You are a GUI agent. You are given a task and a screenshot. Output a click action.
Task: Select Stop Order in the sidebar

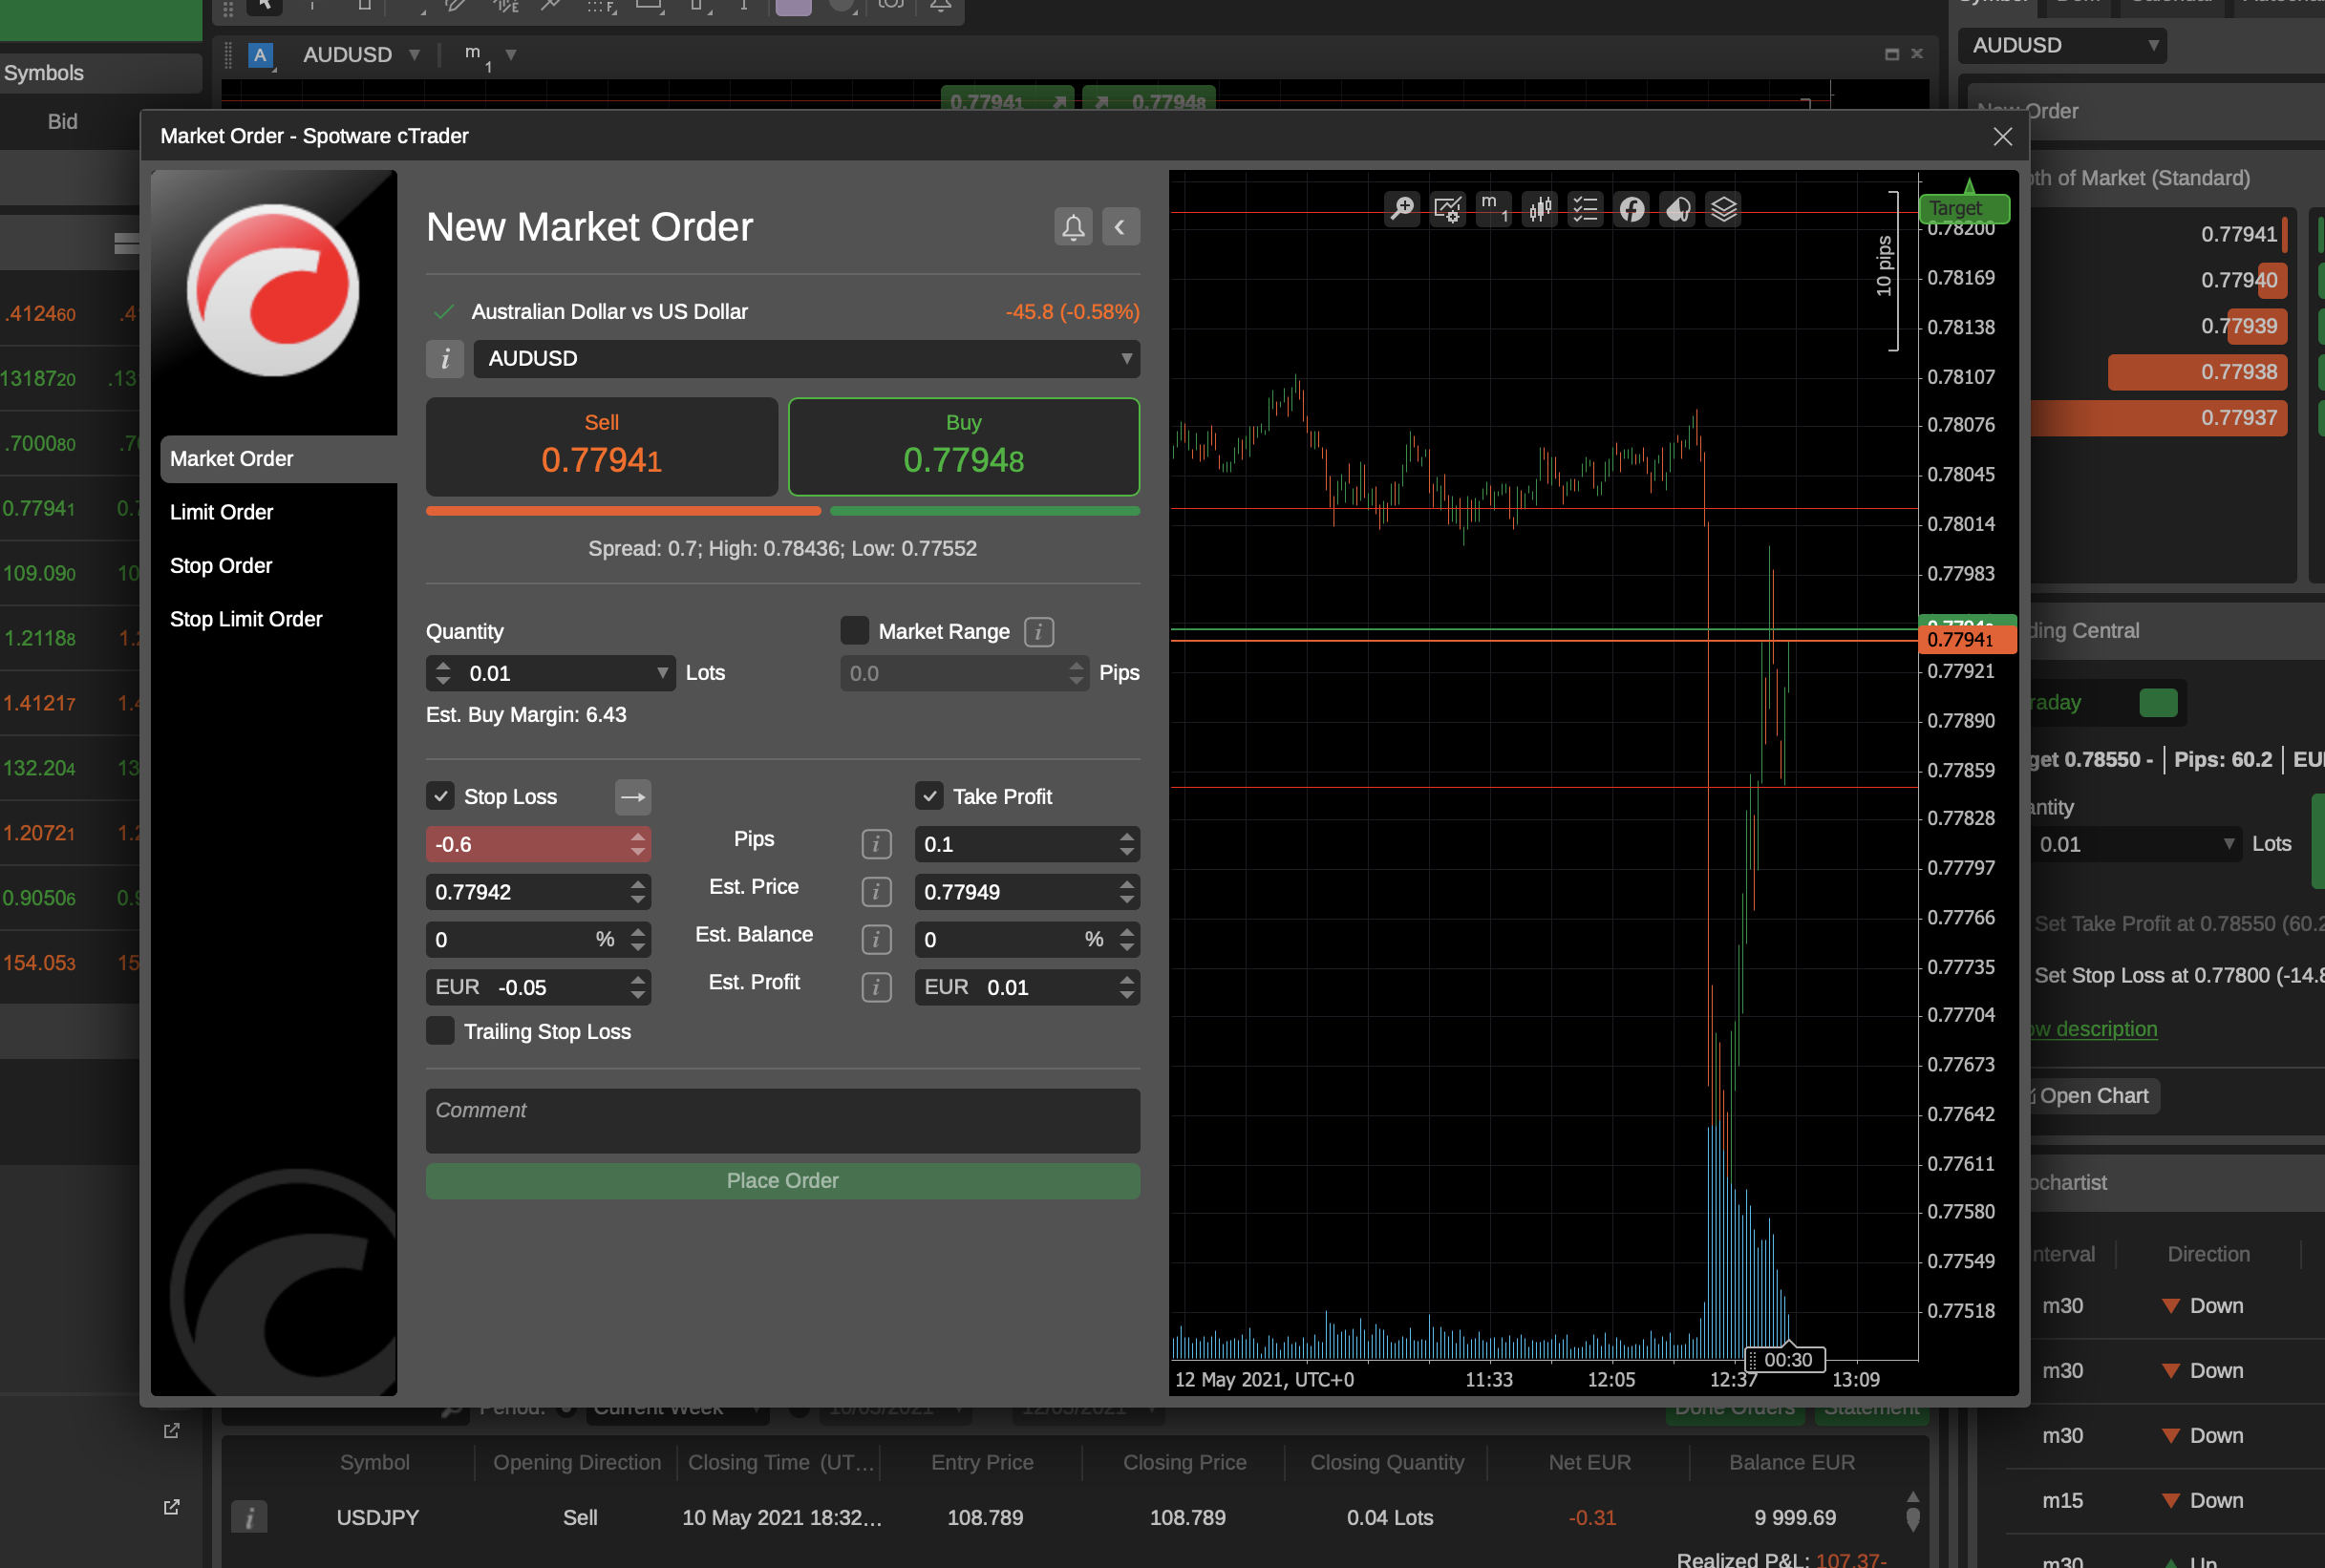pos(221,566)
